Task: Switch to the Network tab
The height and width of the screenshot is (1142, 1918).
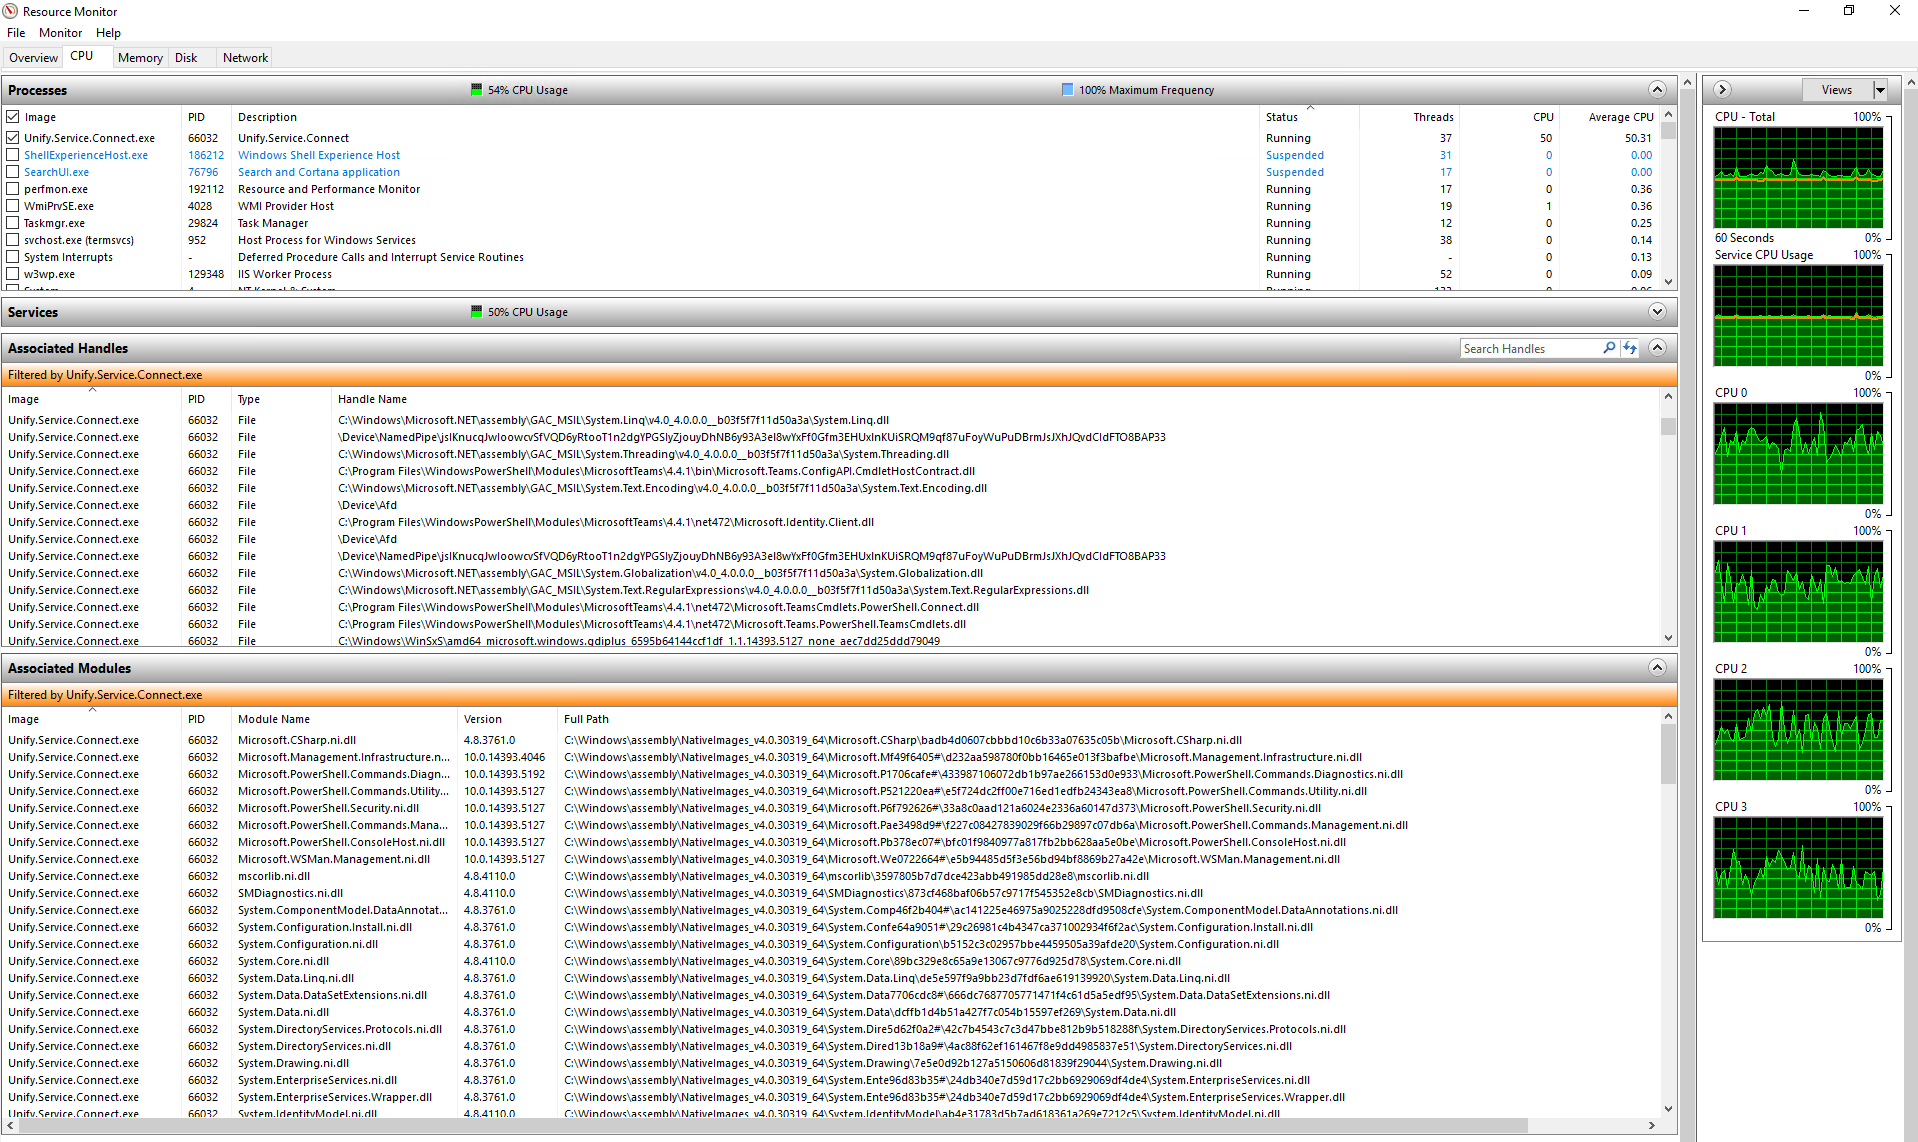Action: [x=245, y=58]
